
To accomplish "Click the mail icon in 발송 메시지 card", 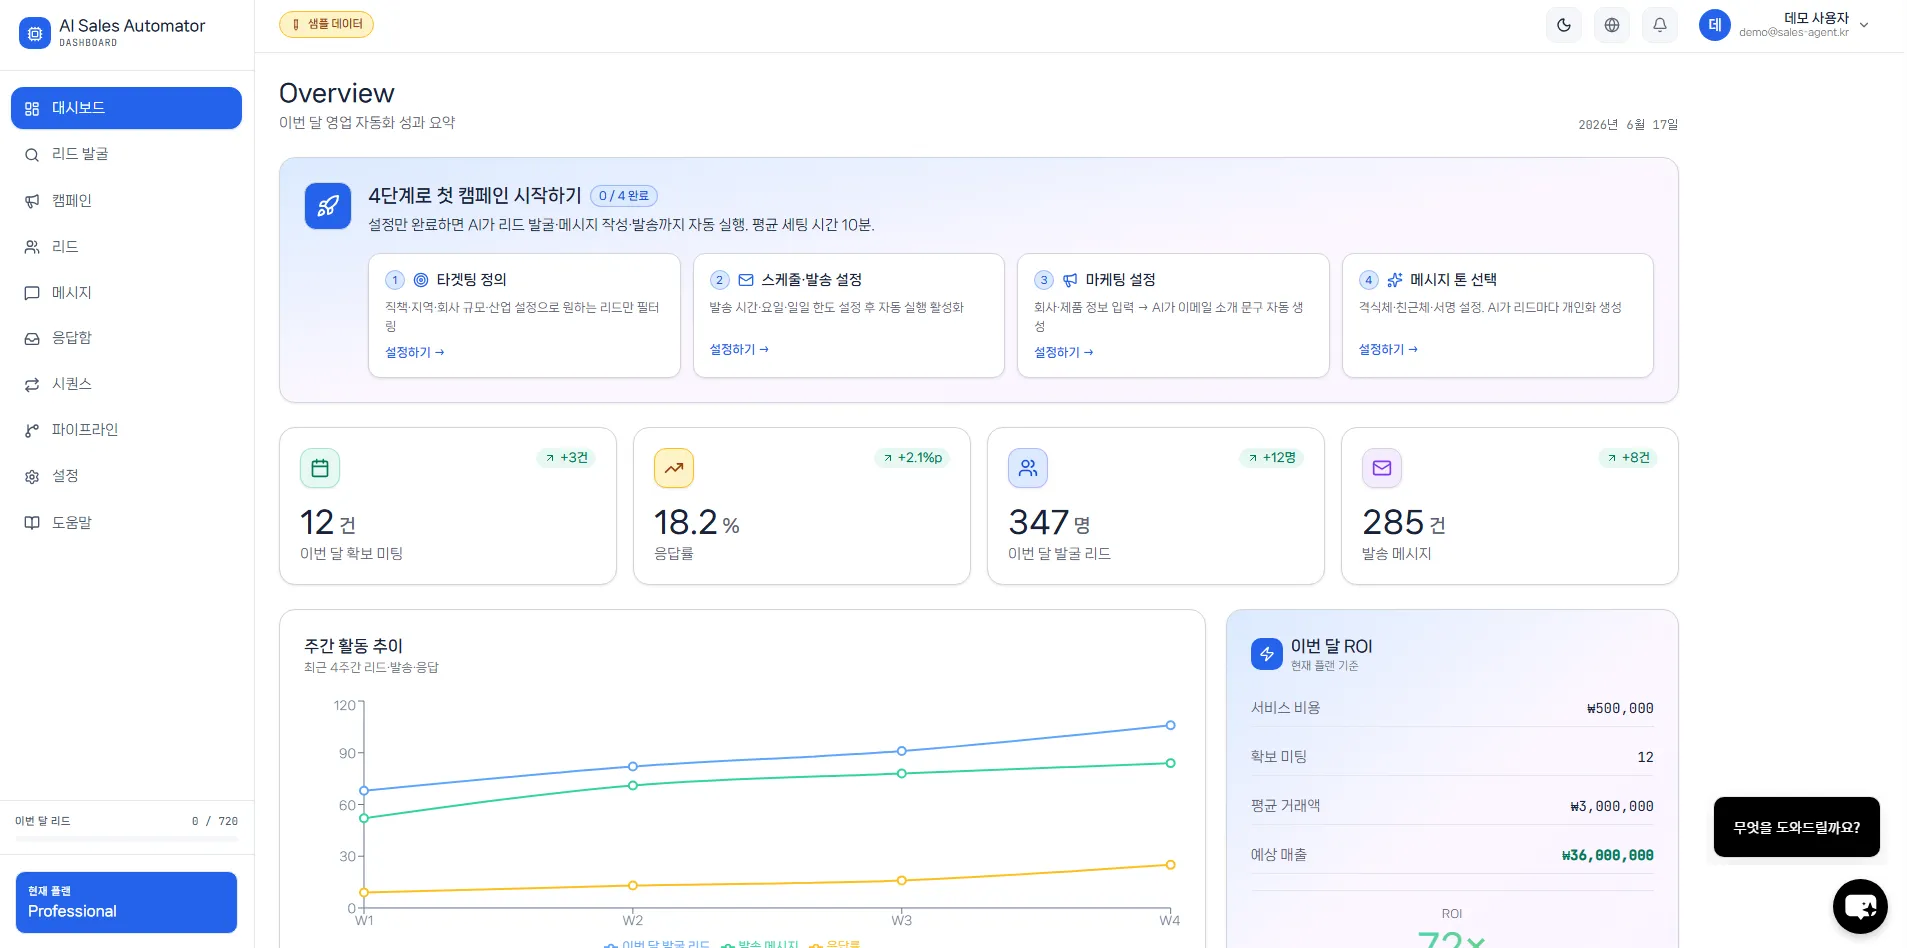I will [1382, 468].
